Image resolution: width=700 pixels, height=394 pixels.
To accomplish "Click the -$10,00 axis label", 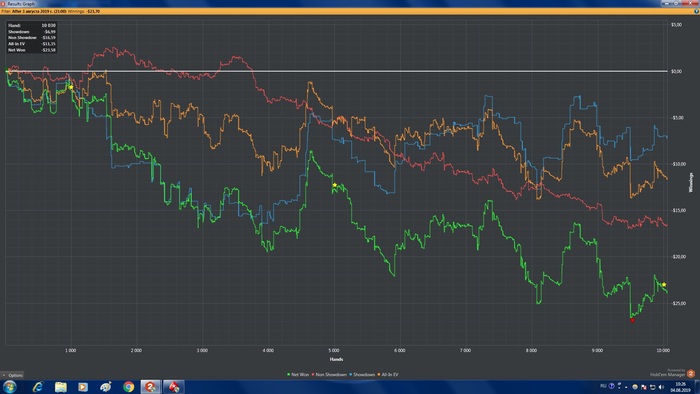I will (677, 164).
